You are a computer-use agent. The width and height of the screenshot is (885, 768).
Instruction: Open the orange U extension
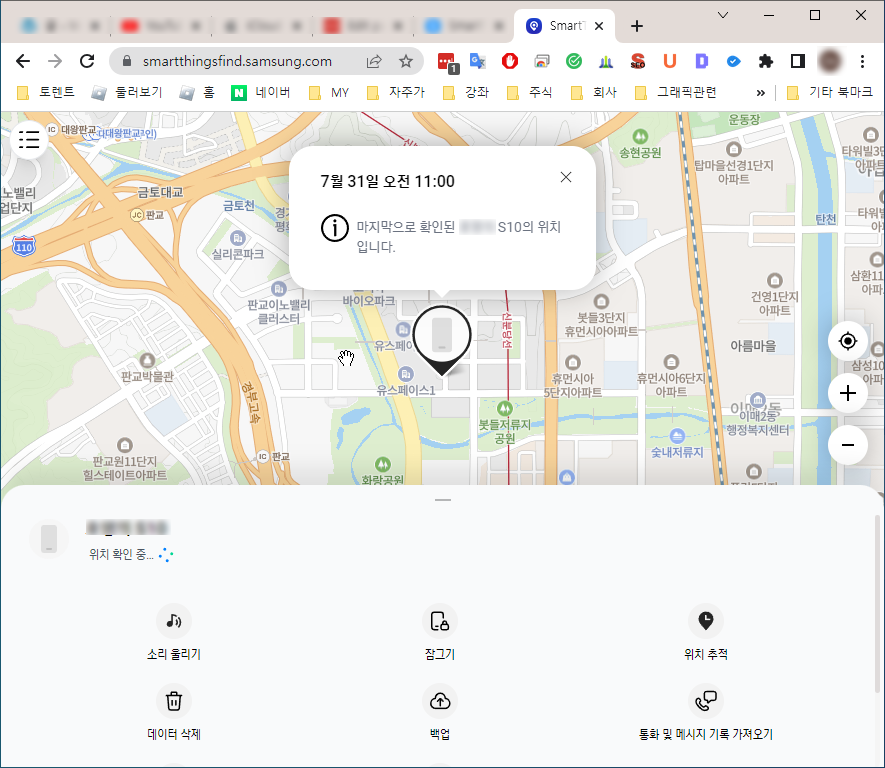click(670, 61)
